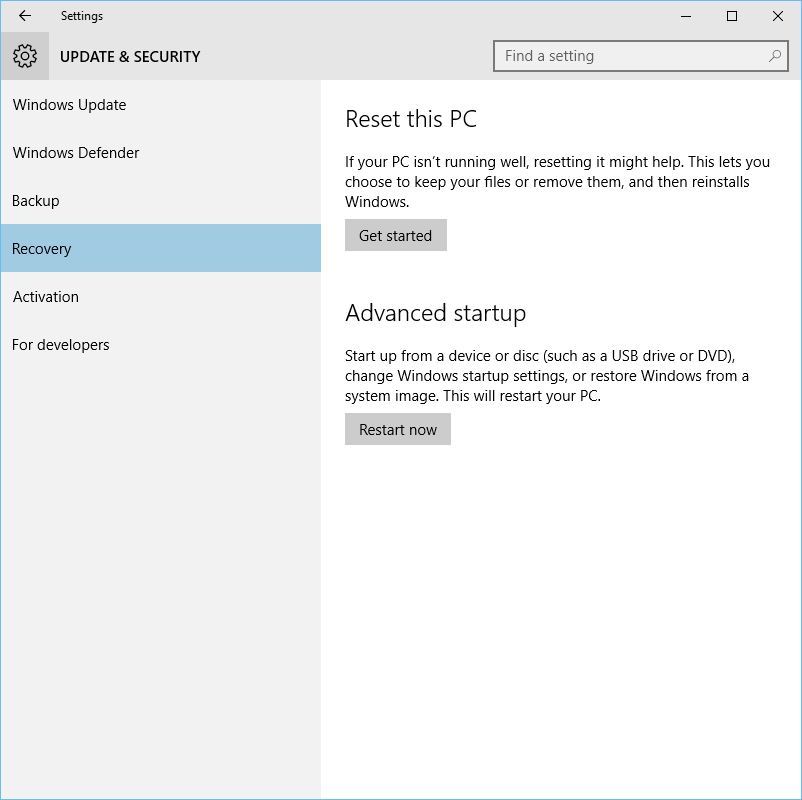This screenshot has width=802, height=800.
Task: Open Settings home via the gear icon
Action: pos(25,56)
